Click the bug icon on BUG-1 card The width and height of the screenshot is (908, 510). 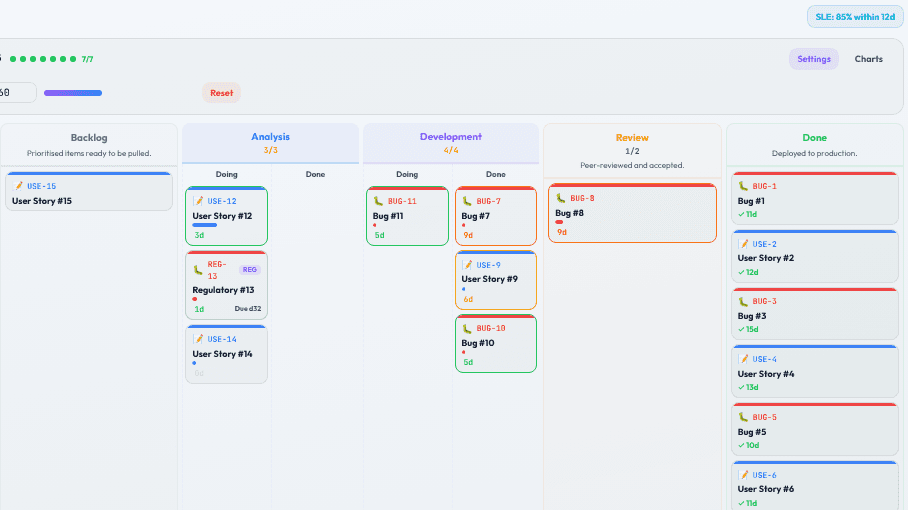(743, 186)
